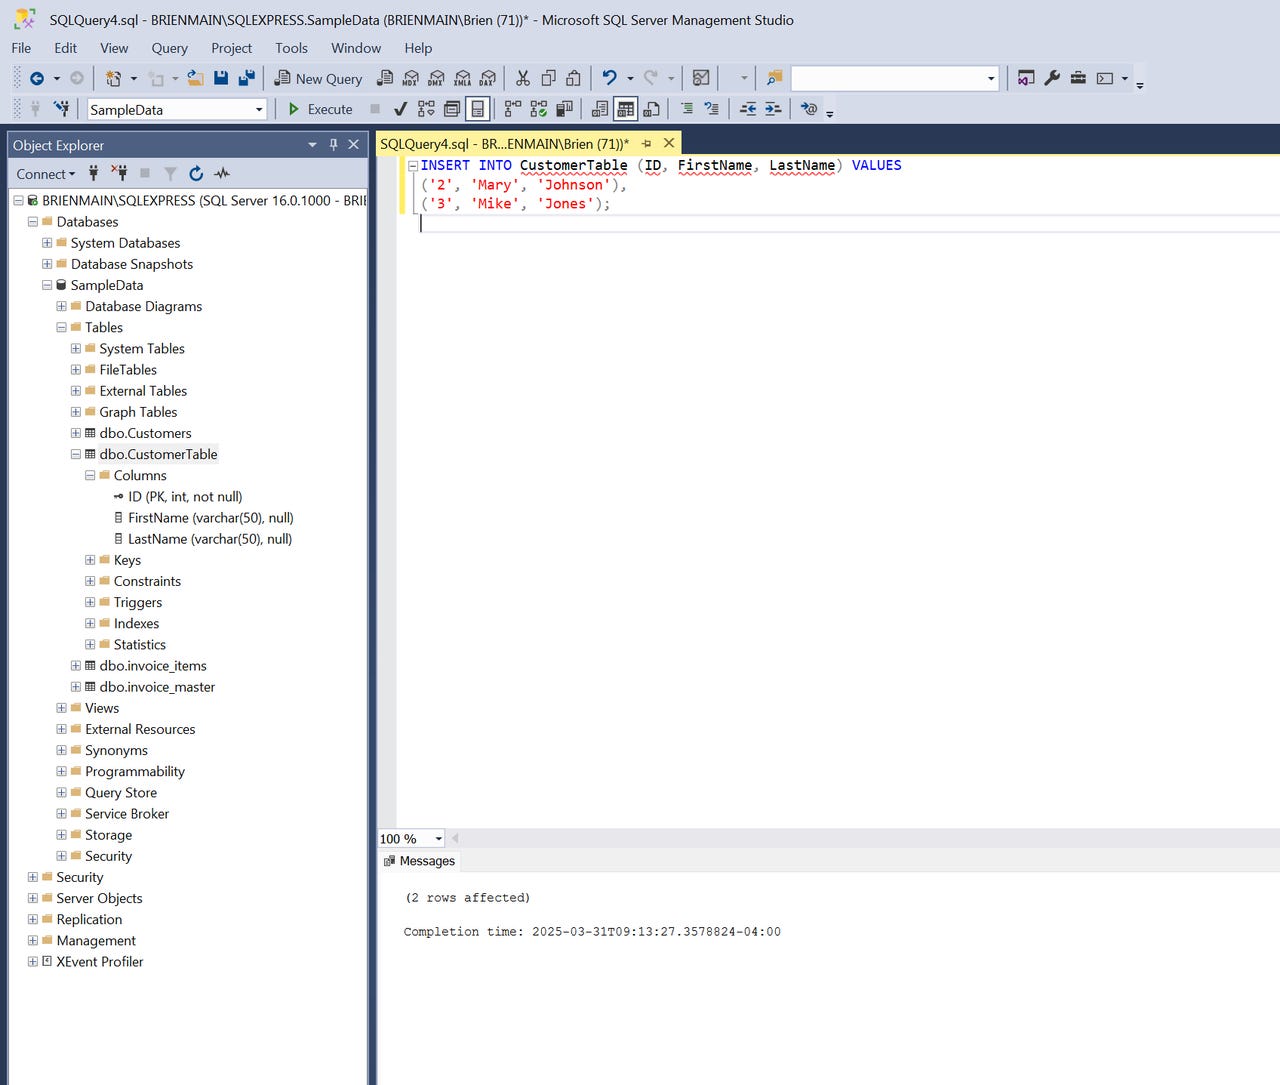Open a new XMLA query via its toolbar icon
The image size is (1280, 1085).
click(x=461, y=78)
